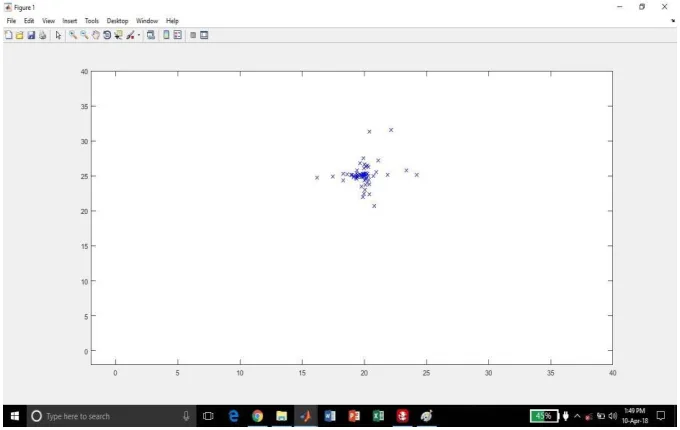Click the x-axis label 35
The image size is (680, 430).
point(551,373)
